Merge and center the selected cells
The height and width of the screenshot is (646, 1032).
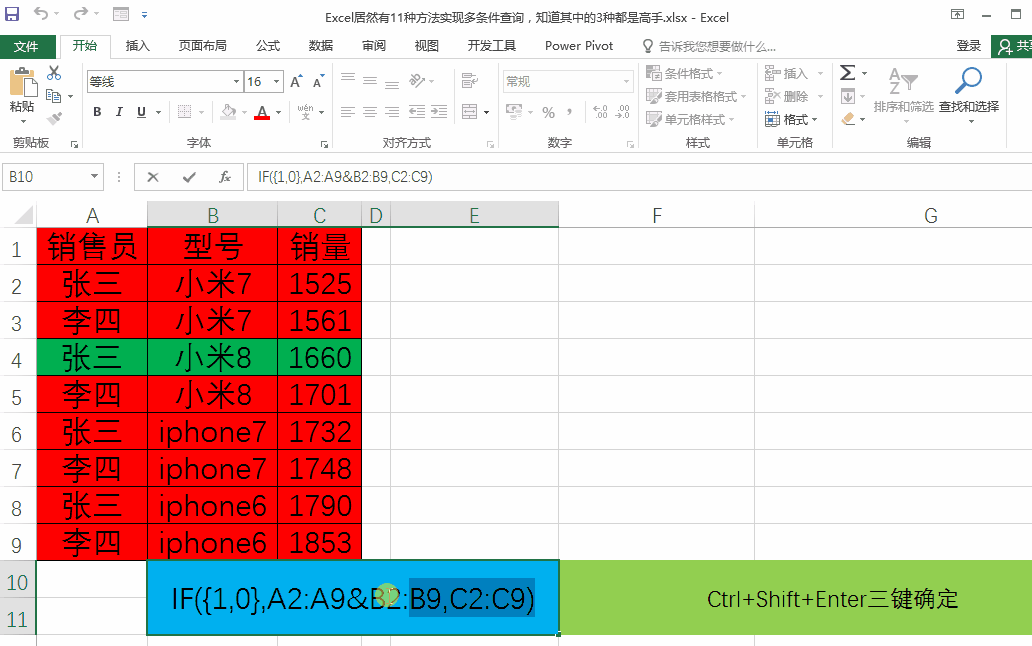(x=470, y=112)
